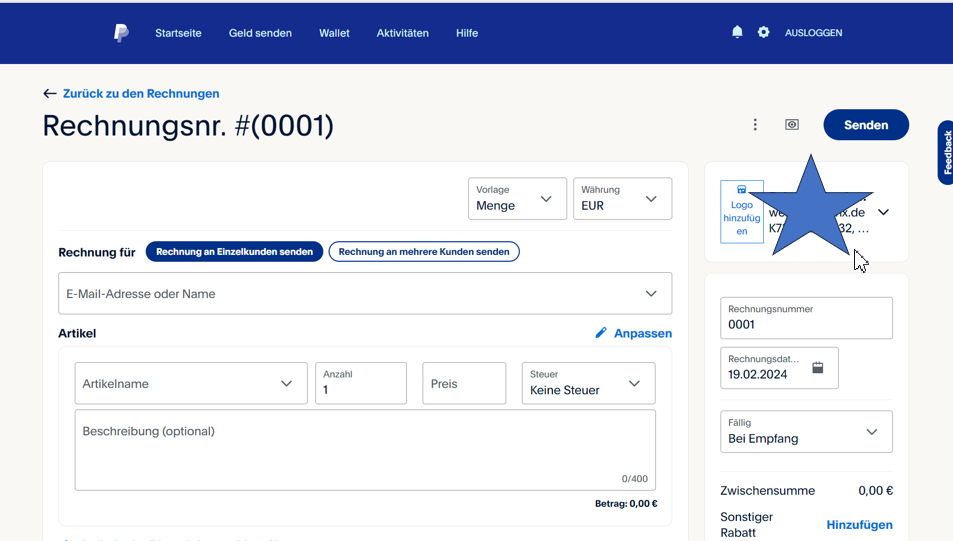Click the Anzahl quantity field
The image size is (953, 541).
pos(361,384)
